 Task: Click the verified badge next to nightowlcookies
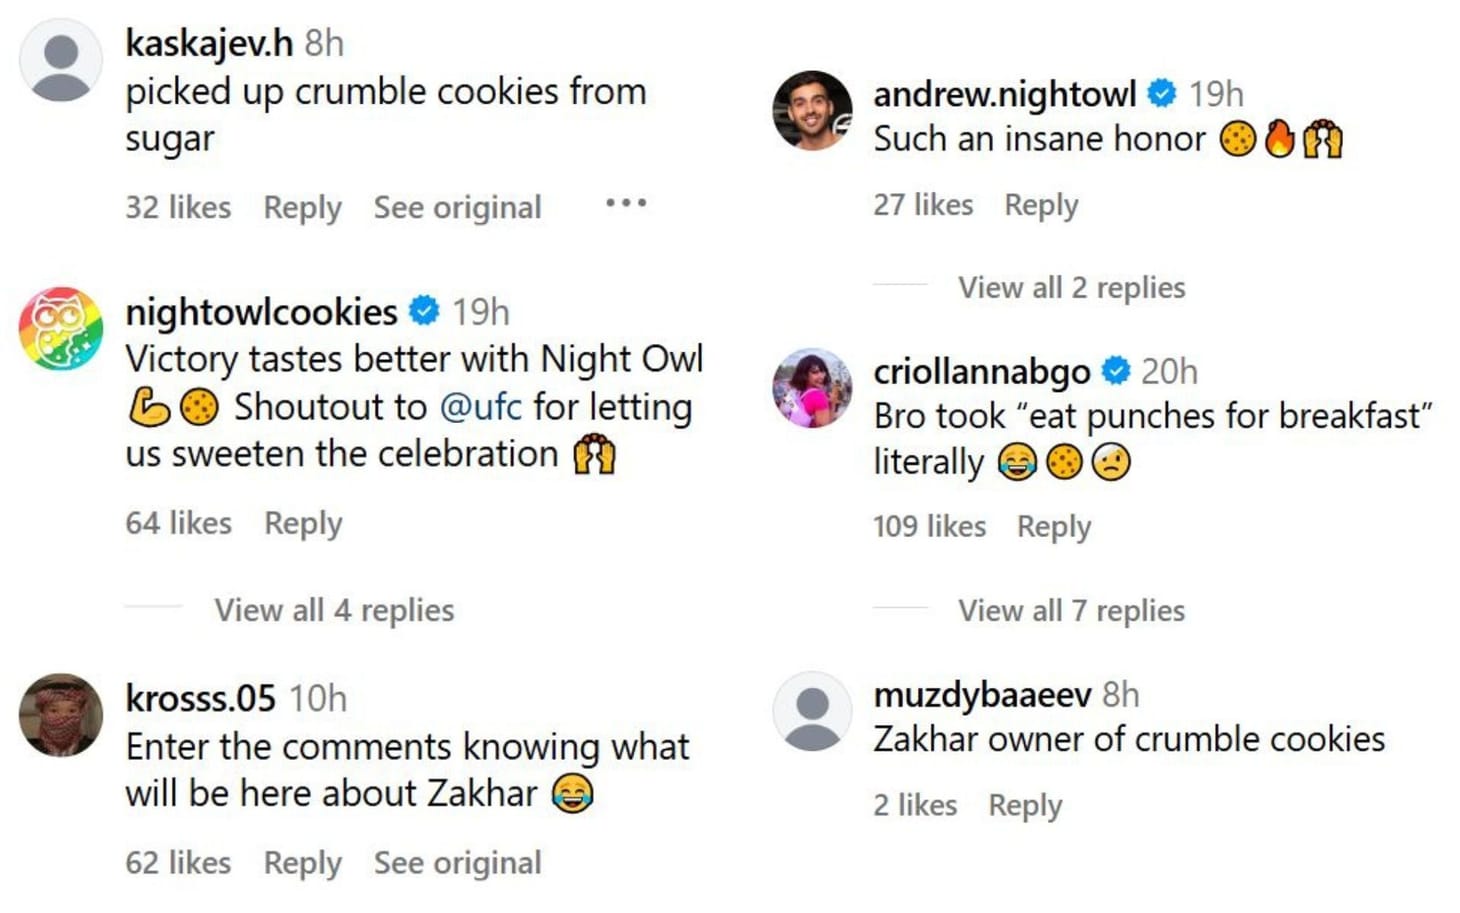[x=424, y=311]
